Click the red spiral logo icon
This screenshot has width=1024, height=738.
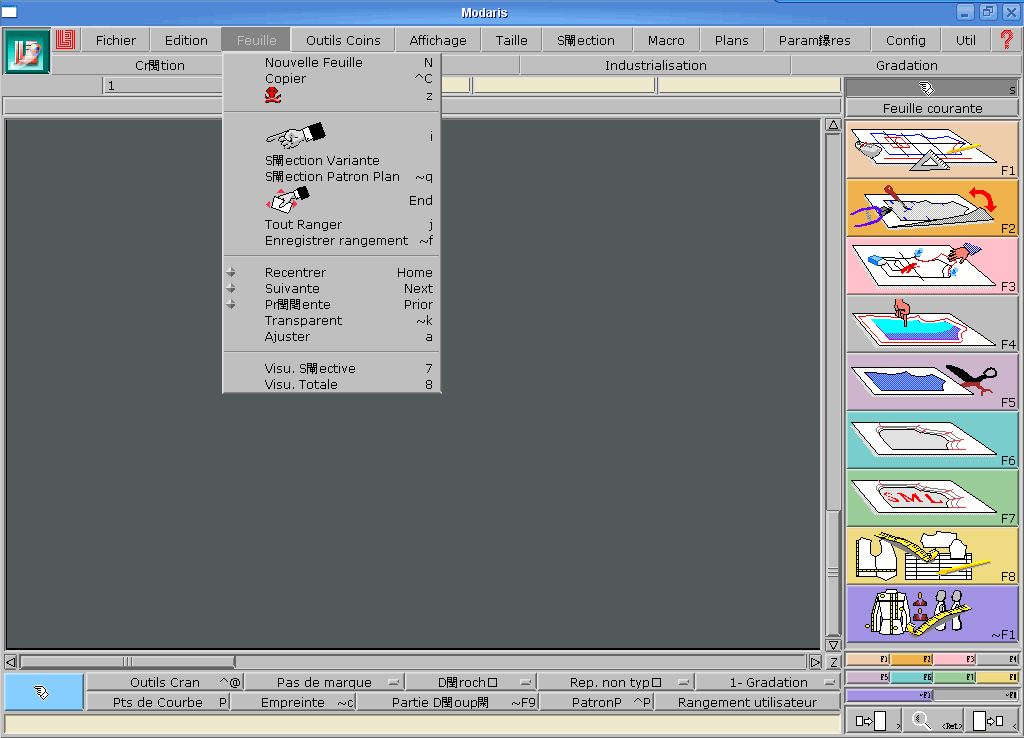click(65, 40)
